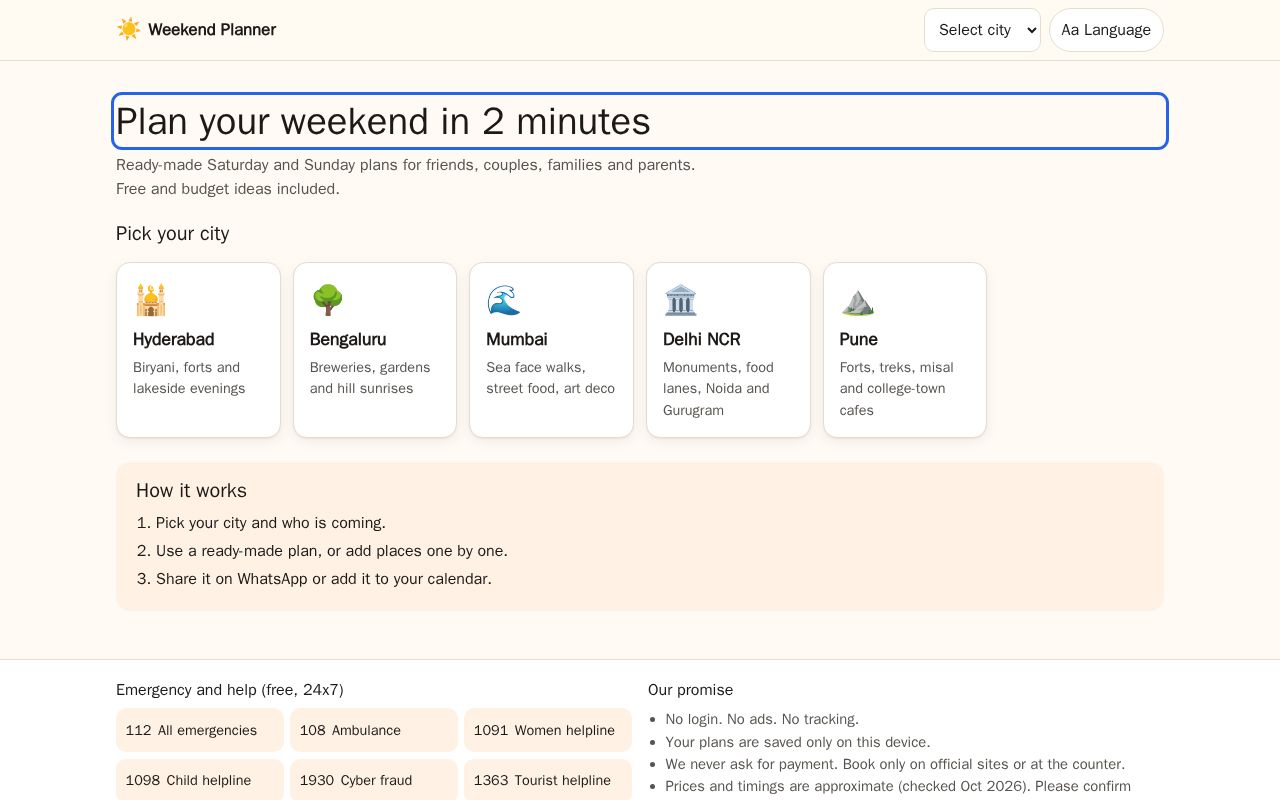Choose the Delhi NCR card title
1280x800 pixels.
pyautogui.click(x=702, y=340)
